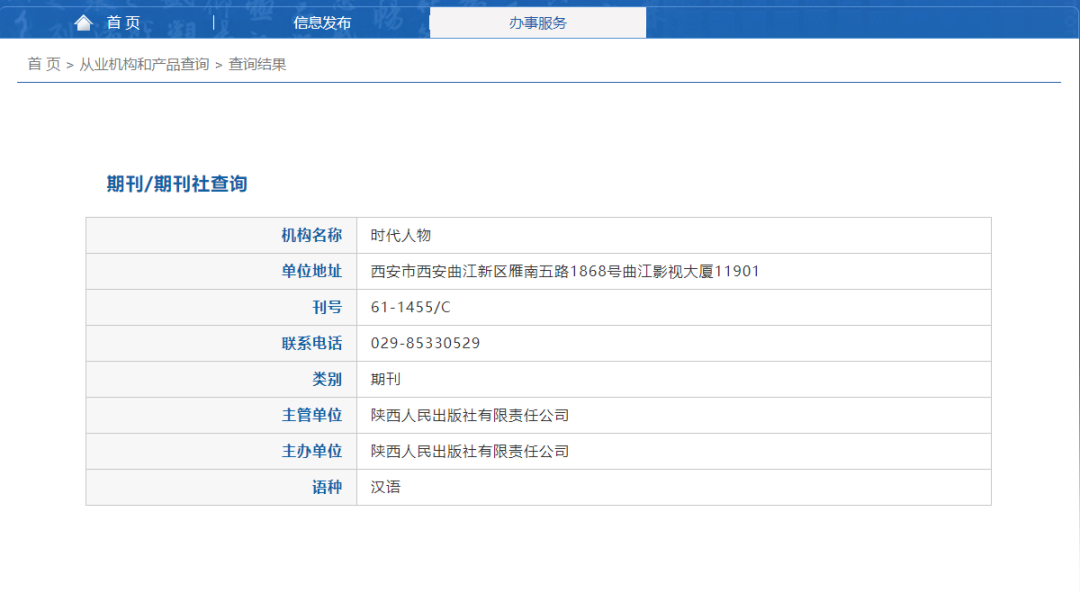Click the 主管单位 label cell

pyautogui.click(x=221, y=415)
